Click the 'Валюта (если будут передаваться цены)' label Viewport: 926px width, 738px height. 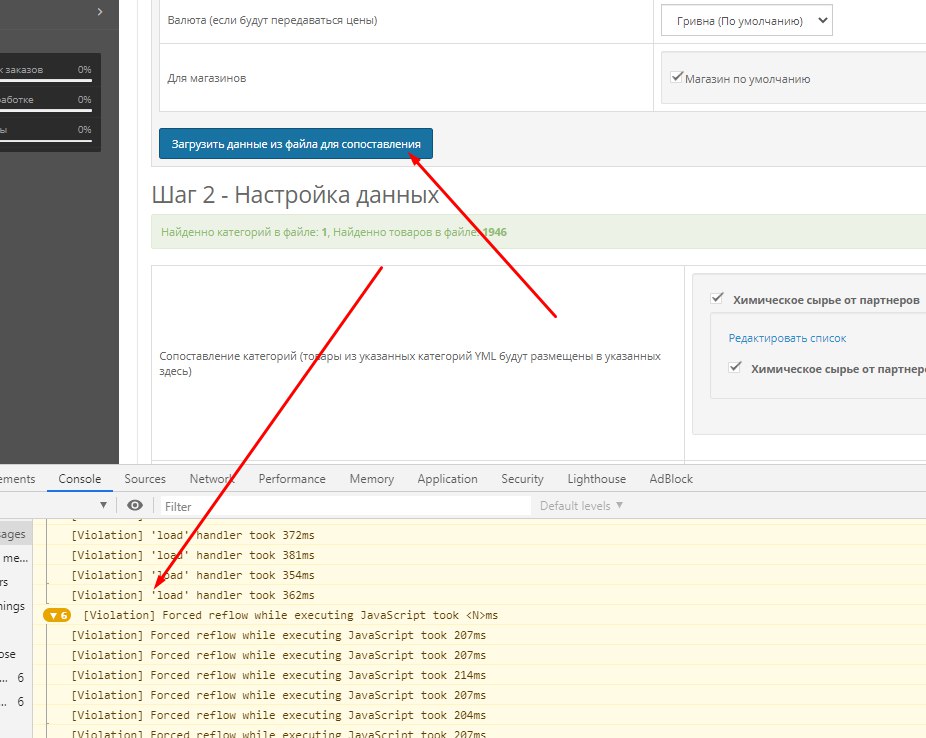272,20
